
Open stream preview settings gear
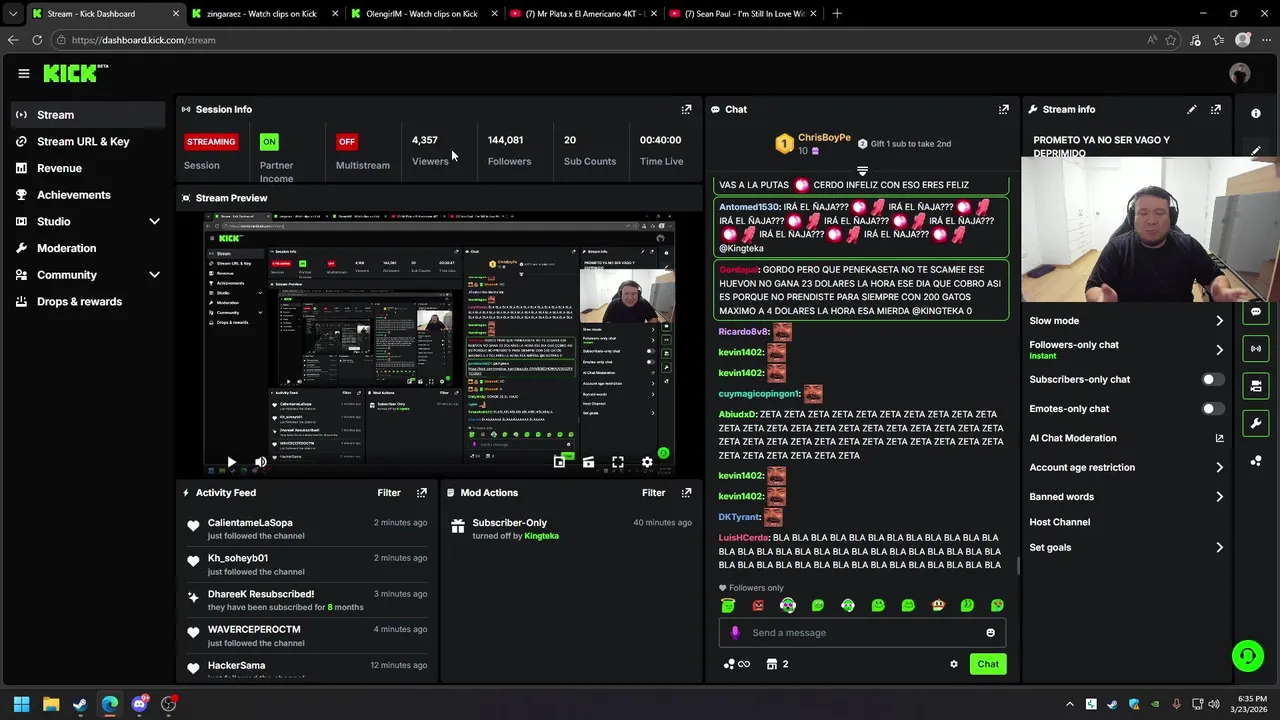[647, 462]
